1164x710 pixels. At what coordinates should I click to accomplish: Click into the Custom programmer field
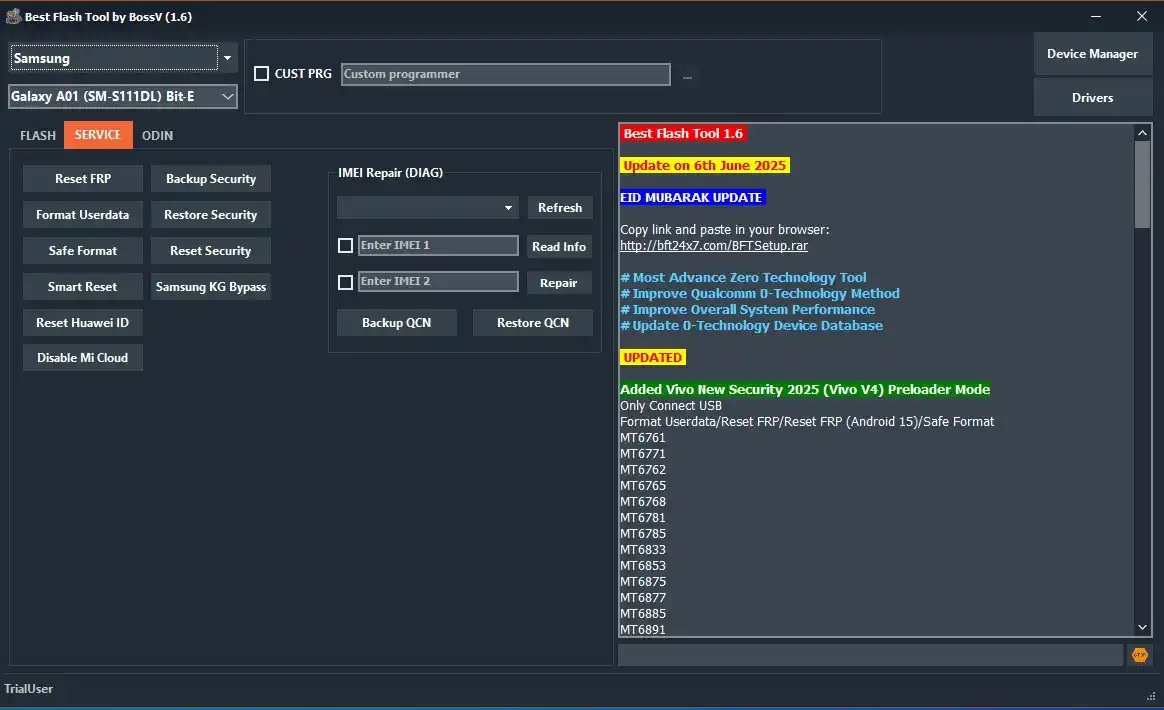click(x=506, y=74)
